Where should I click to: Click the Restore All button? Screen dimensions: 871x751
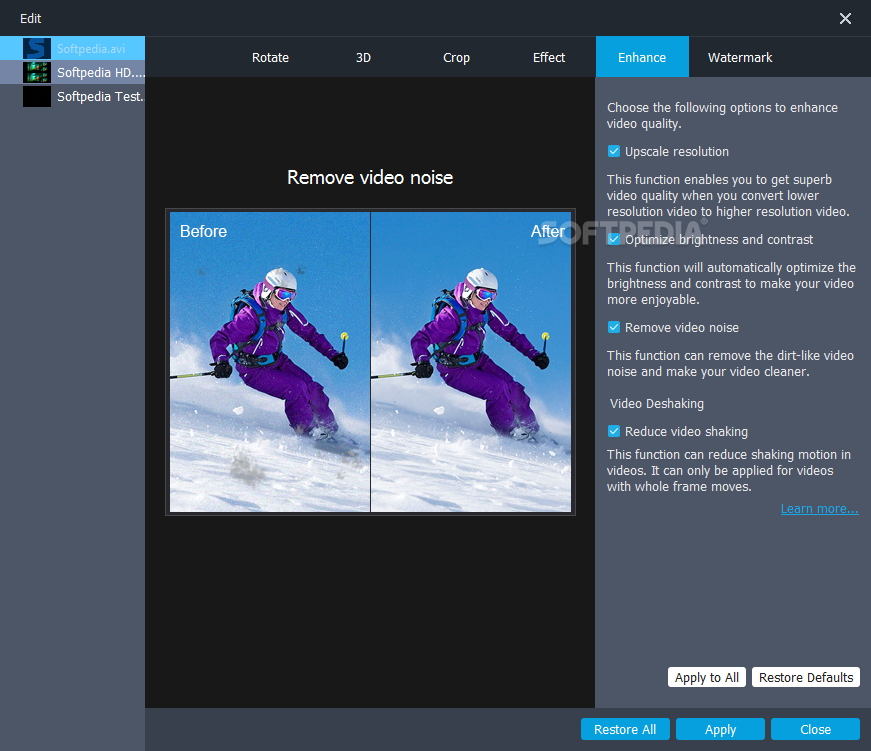[x=625, y=729]
